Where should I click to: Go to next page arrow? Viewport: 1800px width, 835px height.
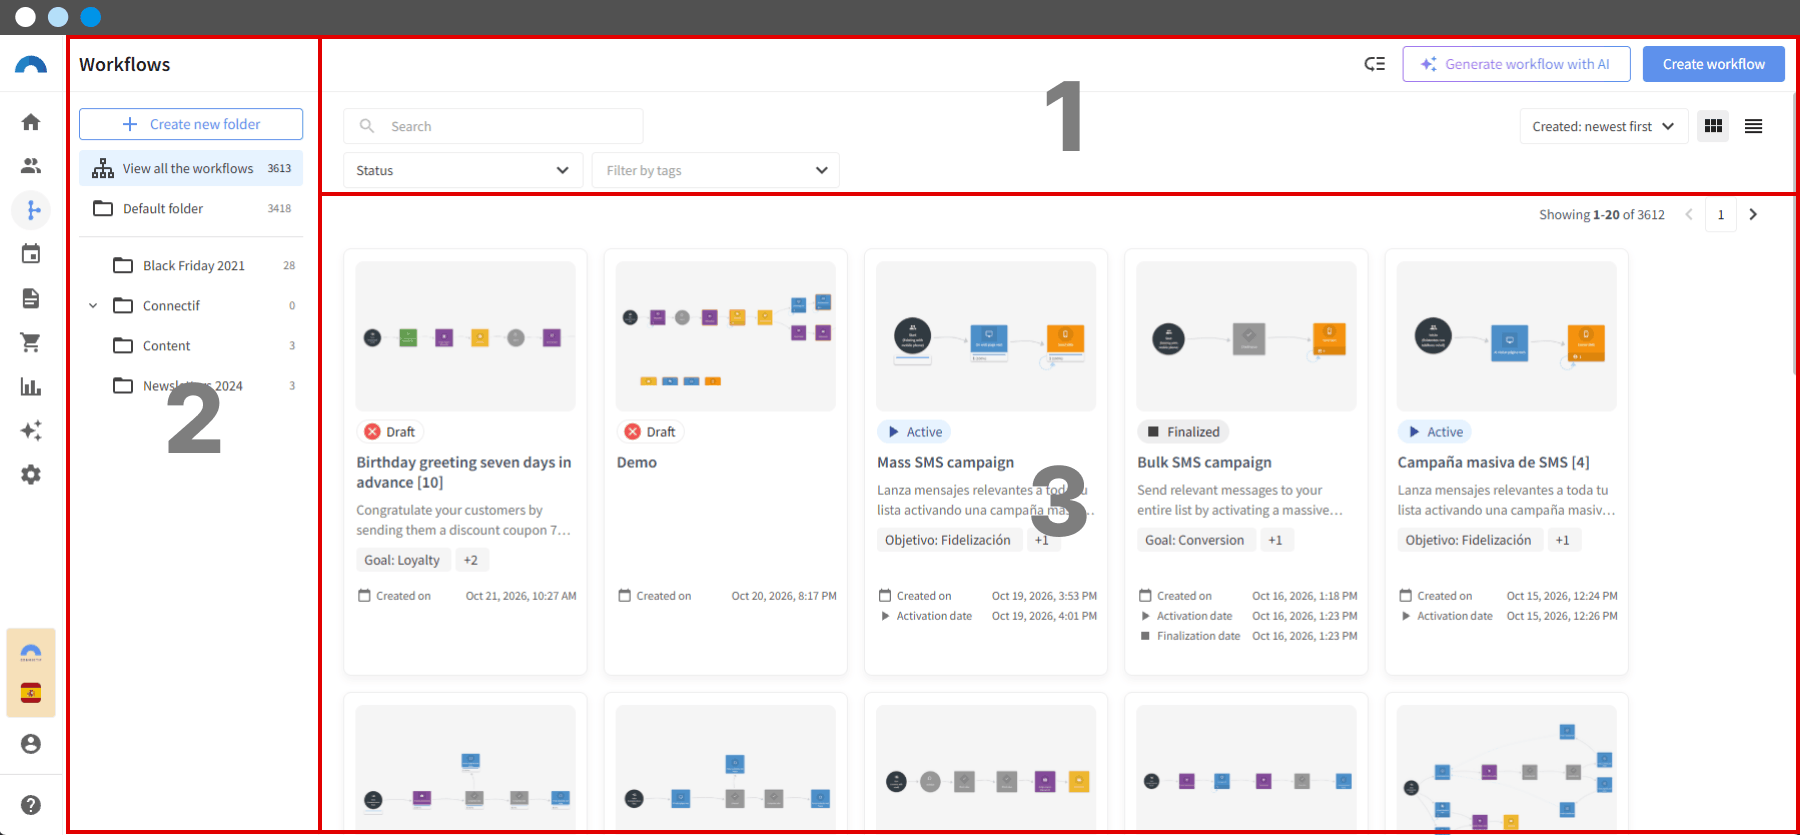(x=1753, y=215)
